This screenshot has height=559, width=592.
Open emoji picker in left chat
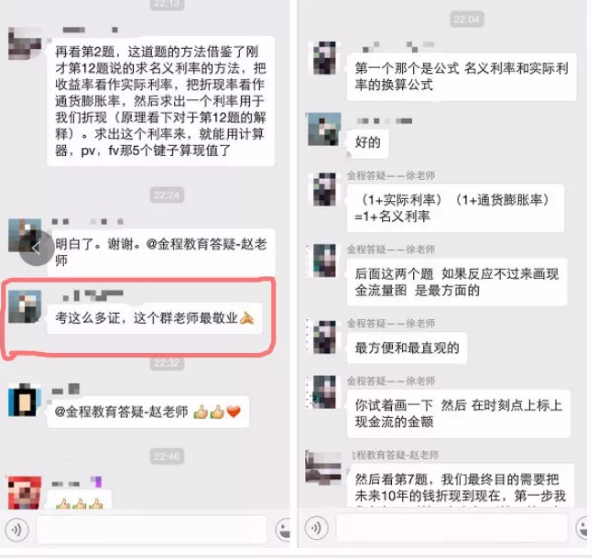pos(283,530)
